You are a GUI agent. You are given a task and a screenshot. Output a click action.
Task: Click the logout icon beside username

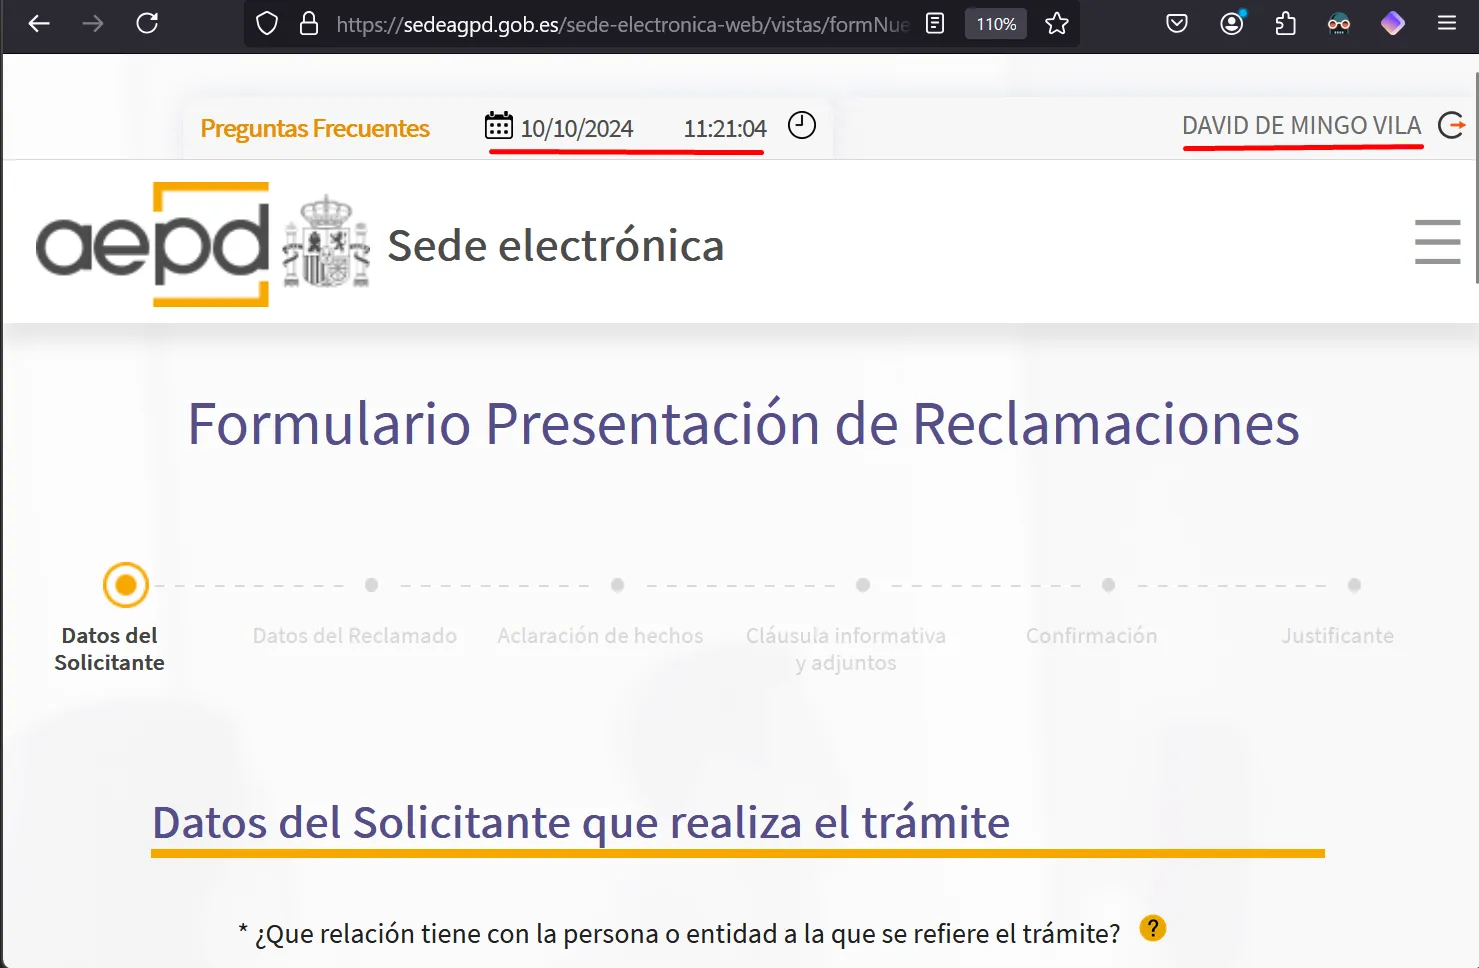pyautogui.click(x=1451, y=125)
